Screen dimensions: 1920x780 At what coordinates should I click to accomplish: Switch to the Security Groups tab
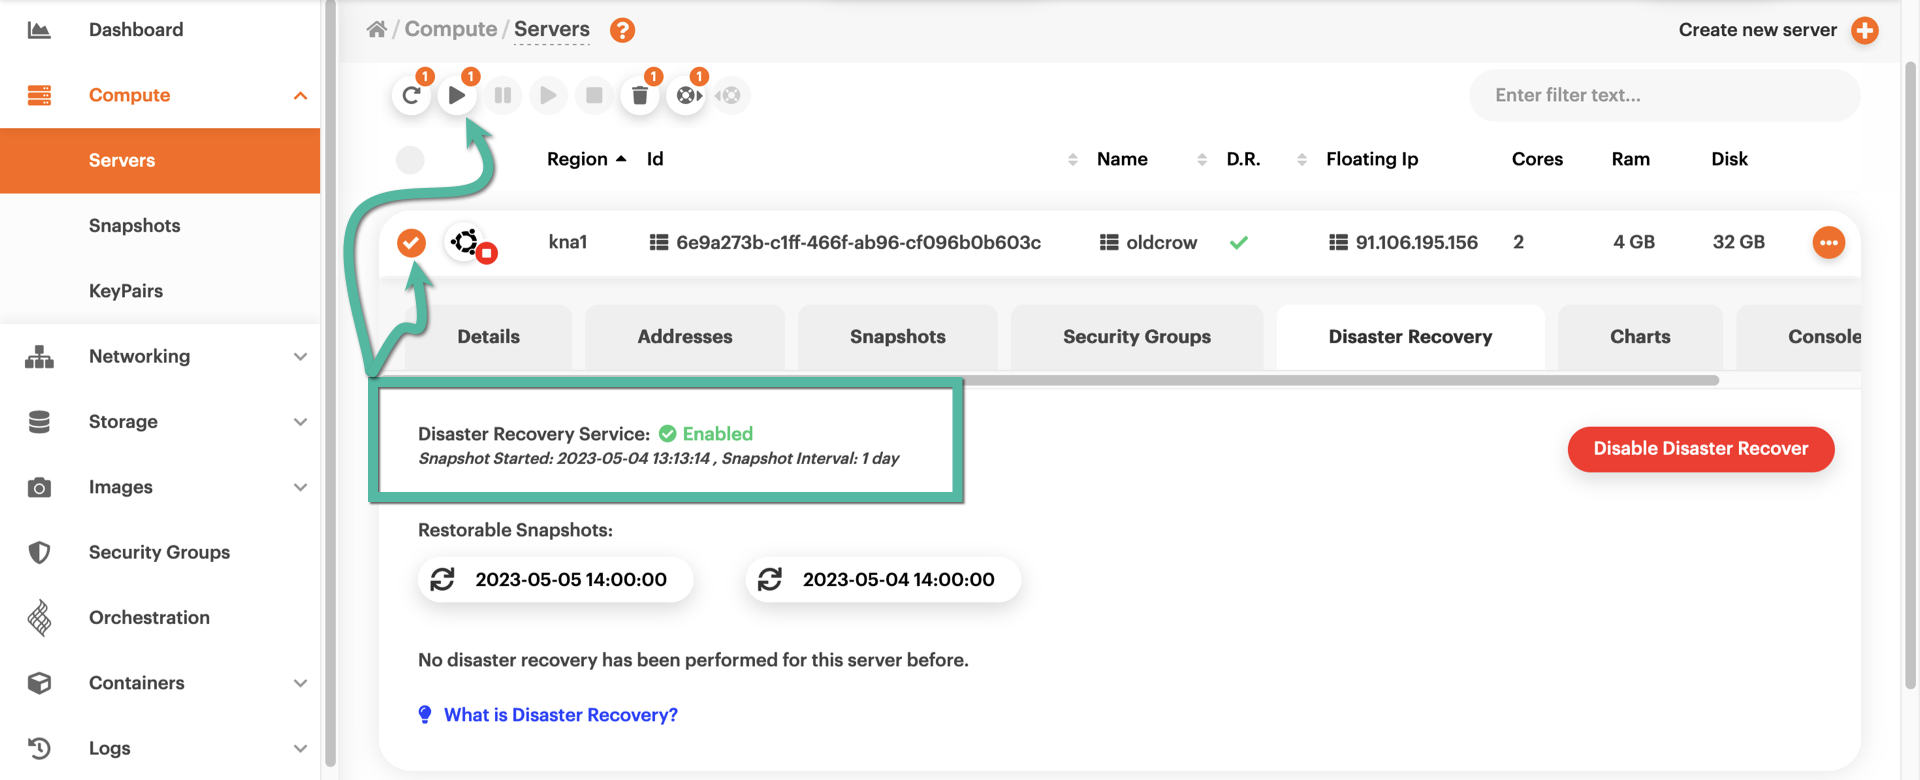click(1136, 337)
